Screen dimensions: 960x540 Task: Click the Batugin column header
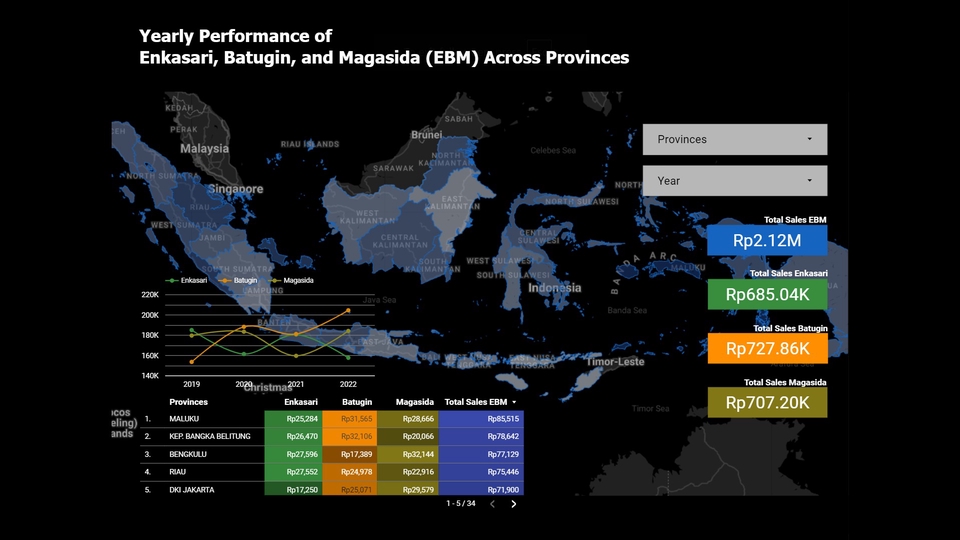coord(357,402)
